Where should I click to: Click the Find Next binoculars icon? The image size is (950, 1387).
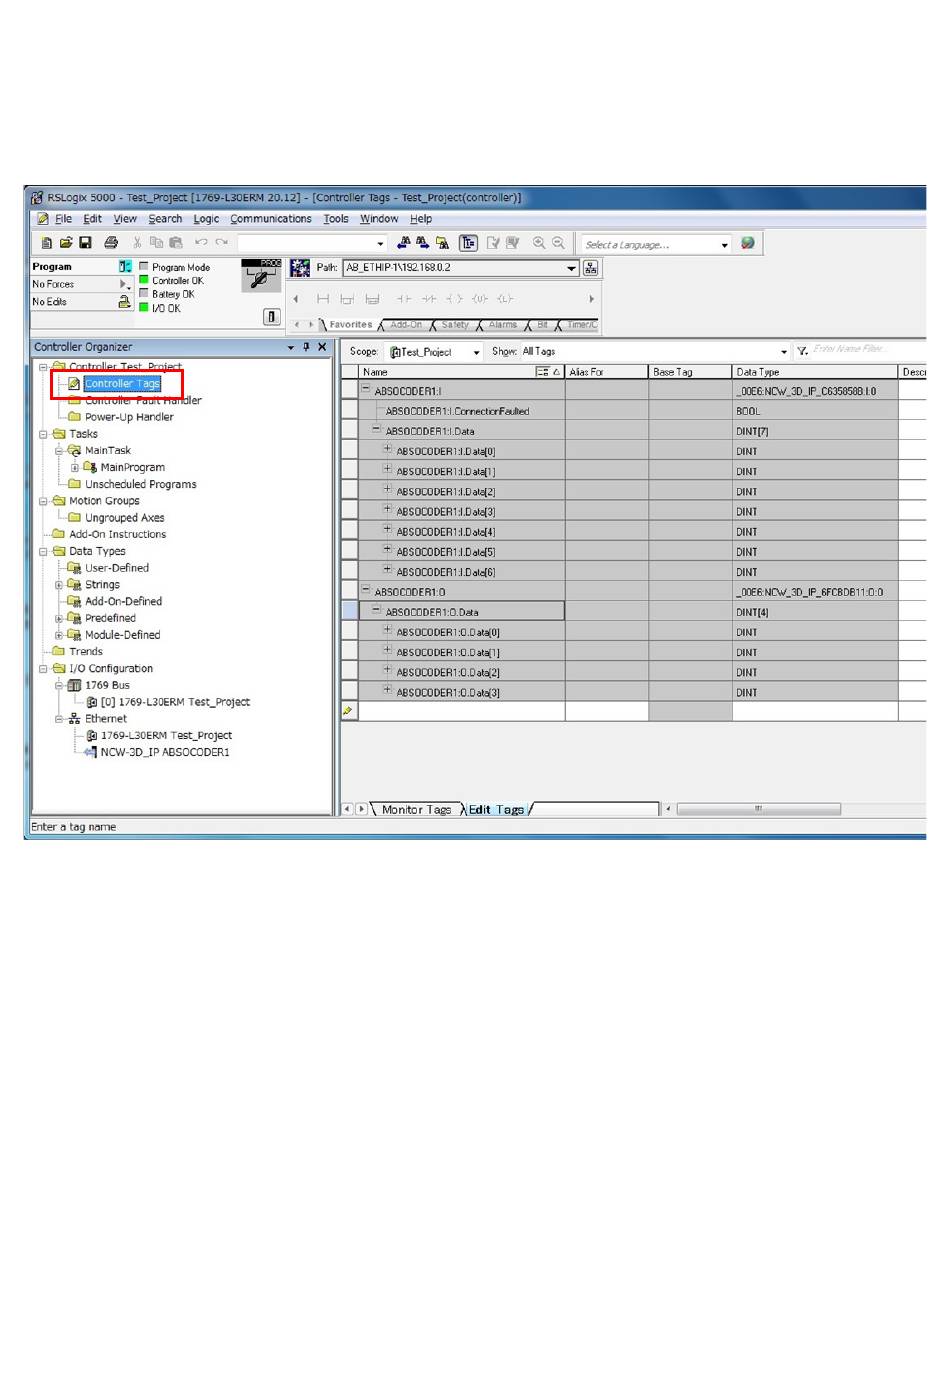pyautogui.click(x=423, y=243)
